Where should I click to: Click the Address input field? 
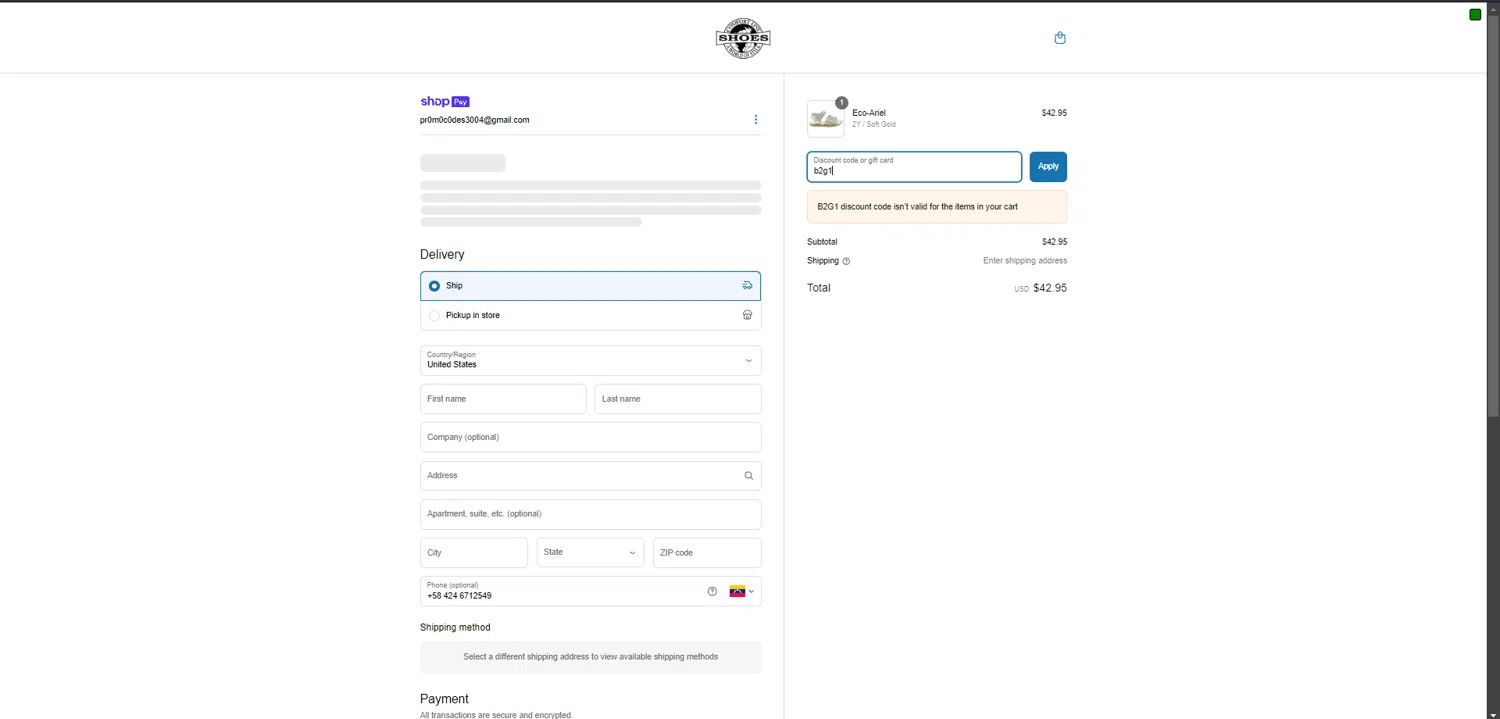click(x=590, y=476)
